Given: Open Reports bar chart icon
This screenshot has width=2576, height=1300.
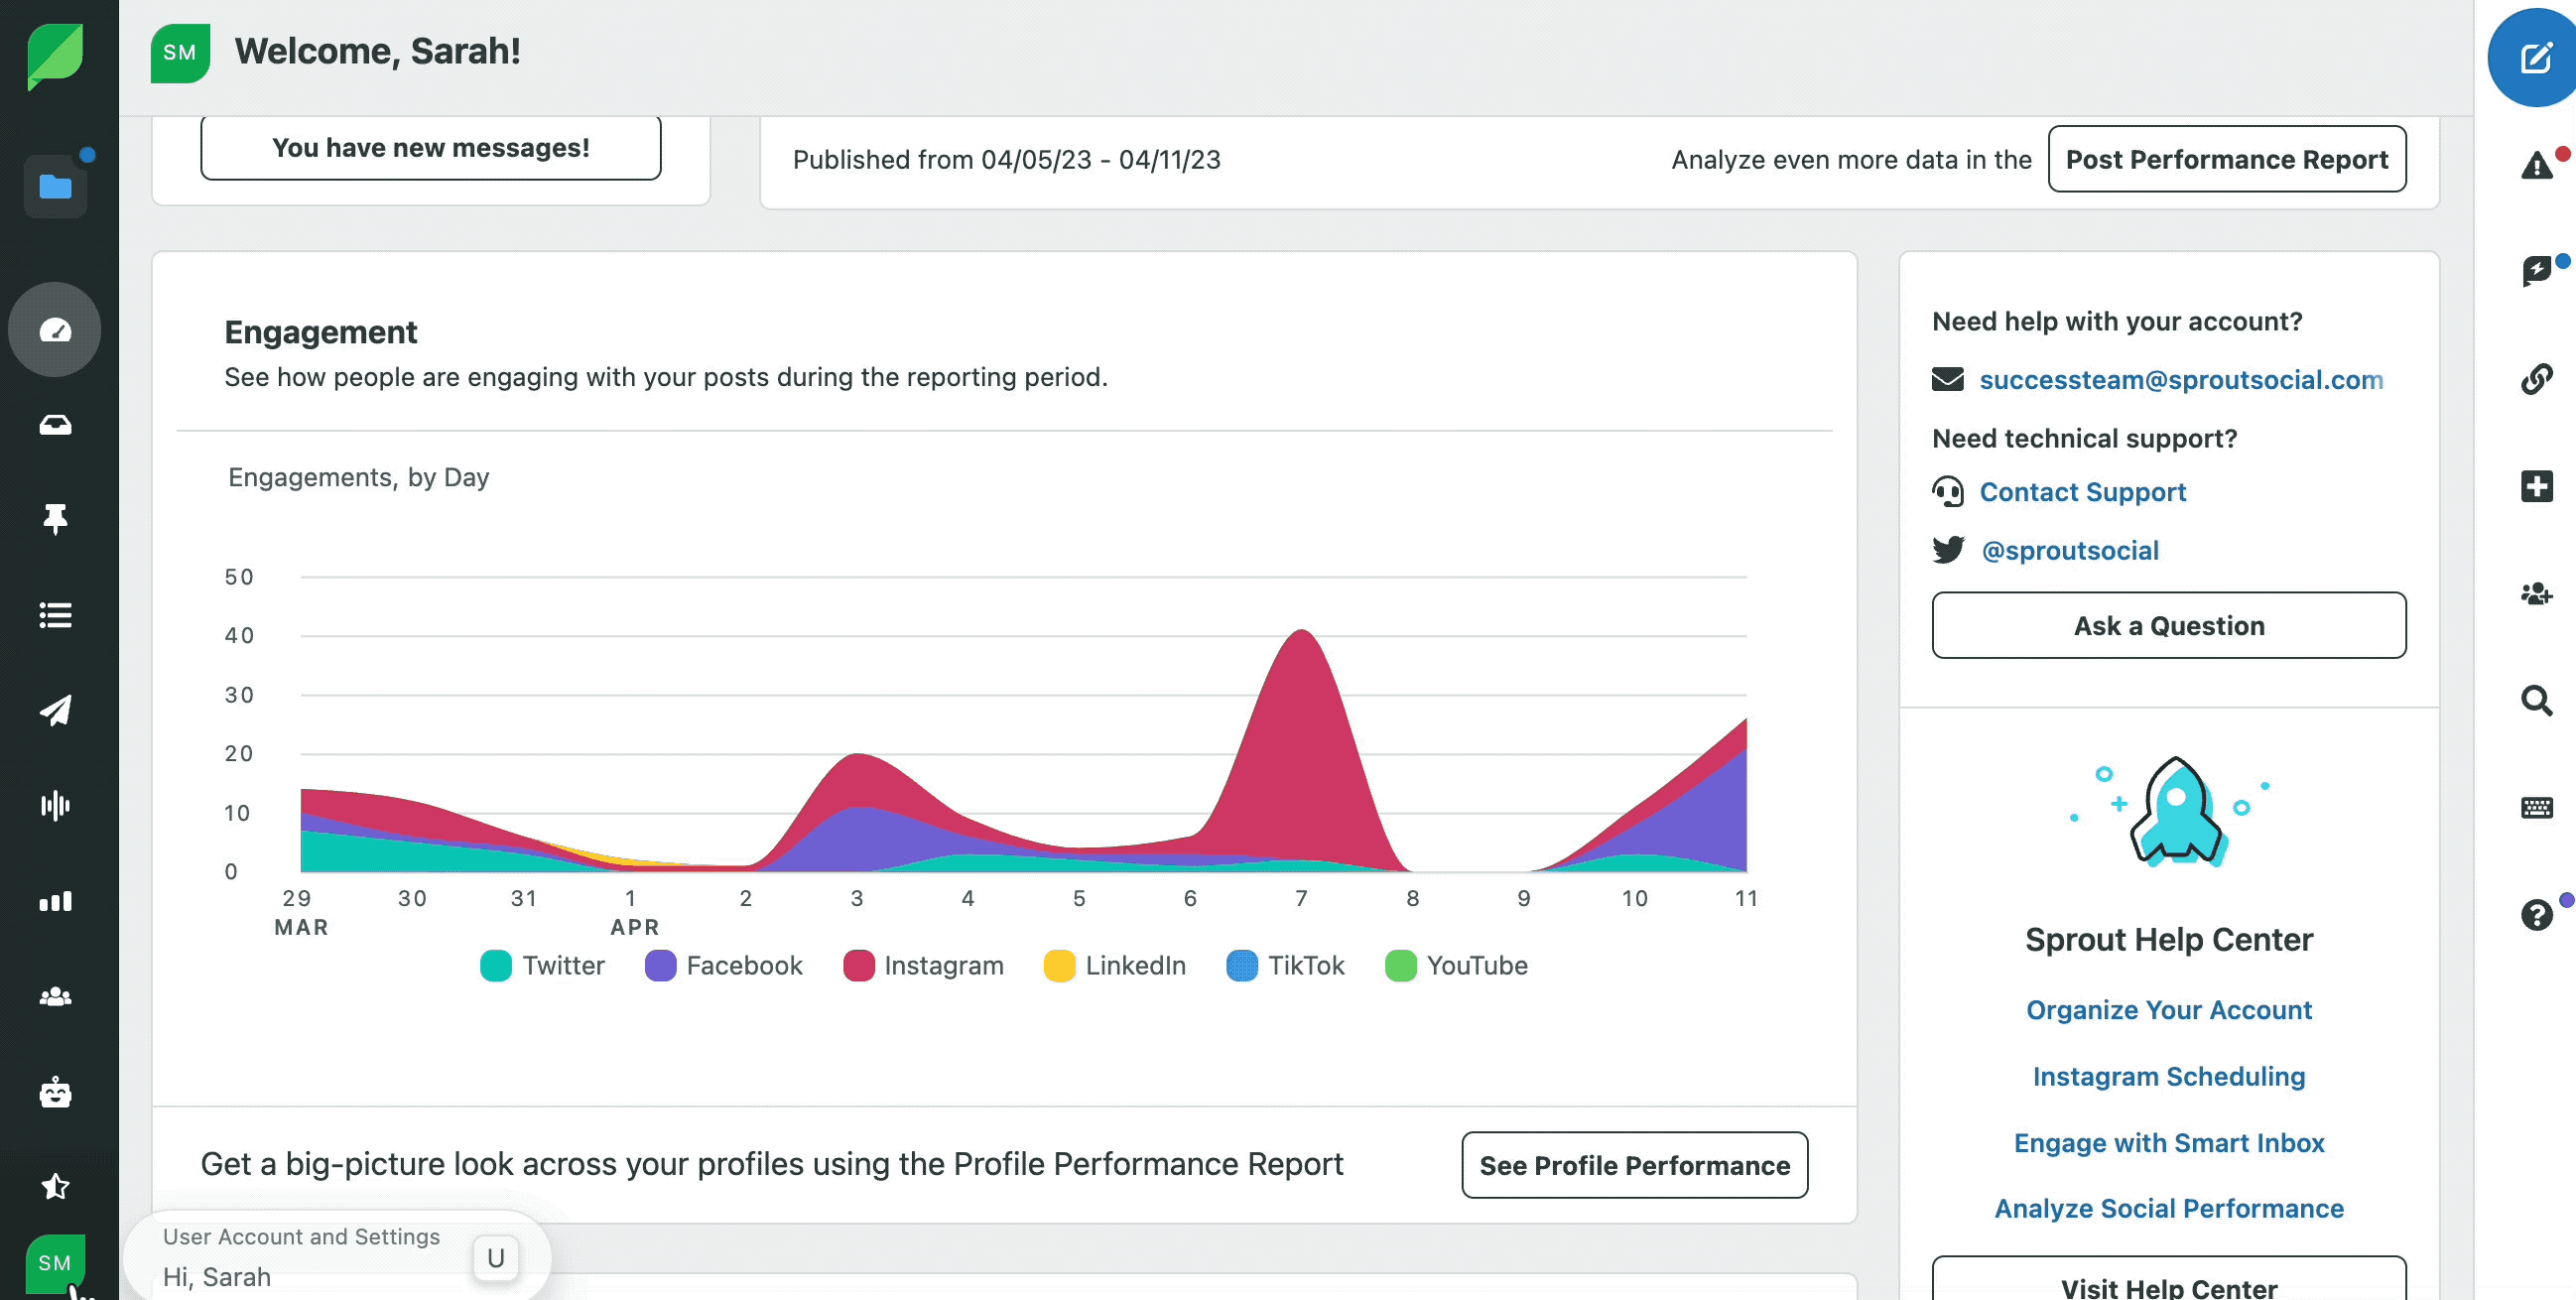Looking at the screenshot, I should [55, 901].
